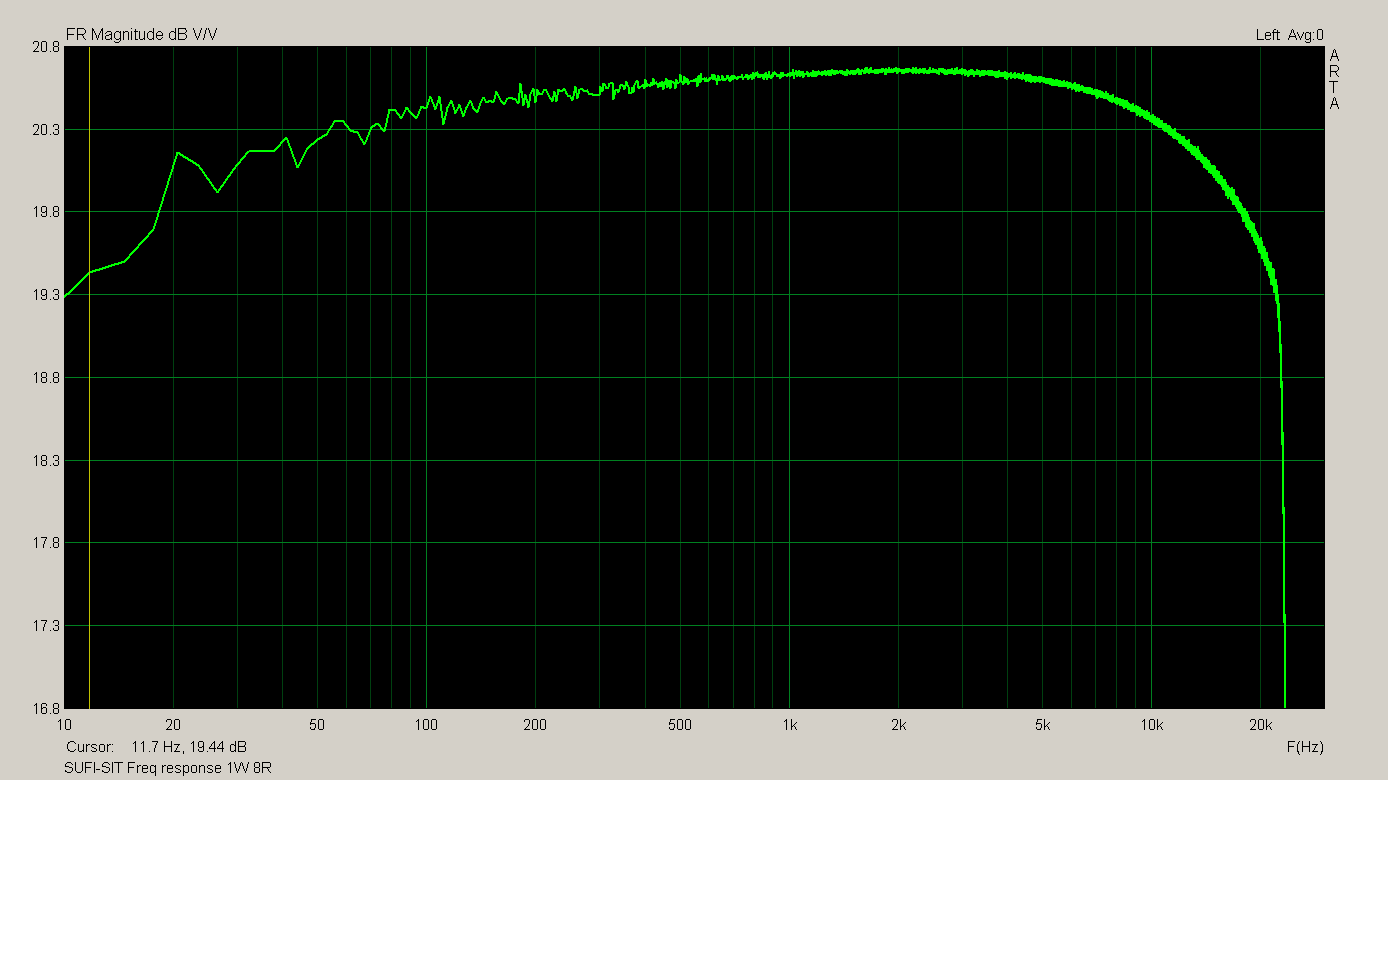The height and width of the screenshot is (960, 1388).
Task: Click the caption 'SUFI-SIT Freq response 1W 8R'
Action: [x=168, y=768]
